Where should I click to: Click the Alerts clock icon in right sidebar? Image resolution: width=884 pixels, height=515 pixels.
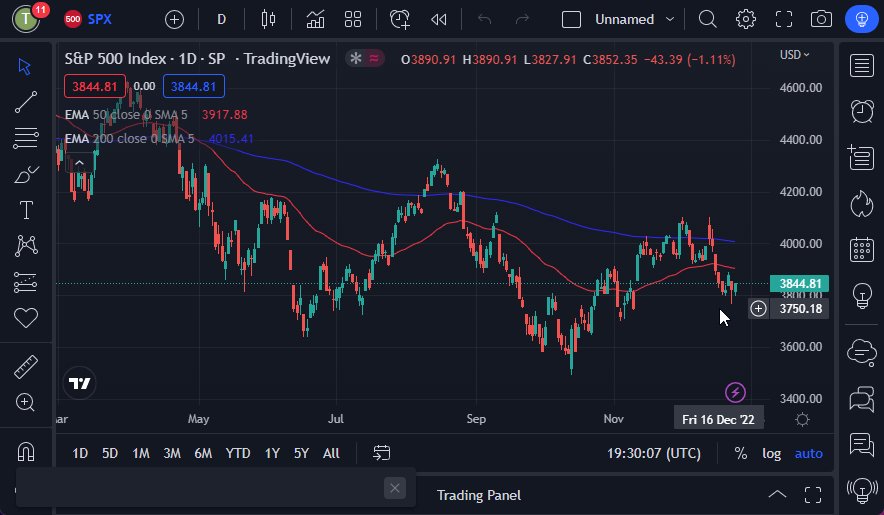click(860, 111)
